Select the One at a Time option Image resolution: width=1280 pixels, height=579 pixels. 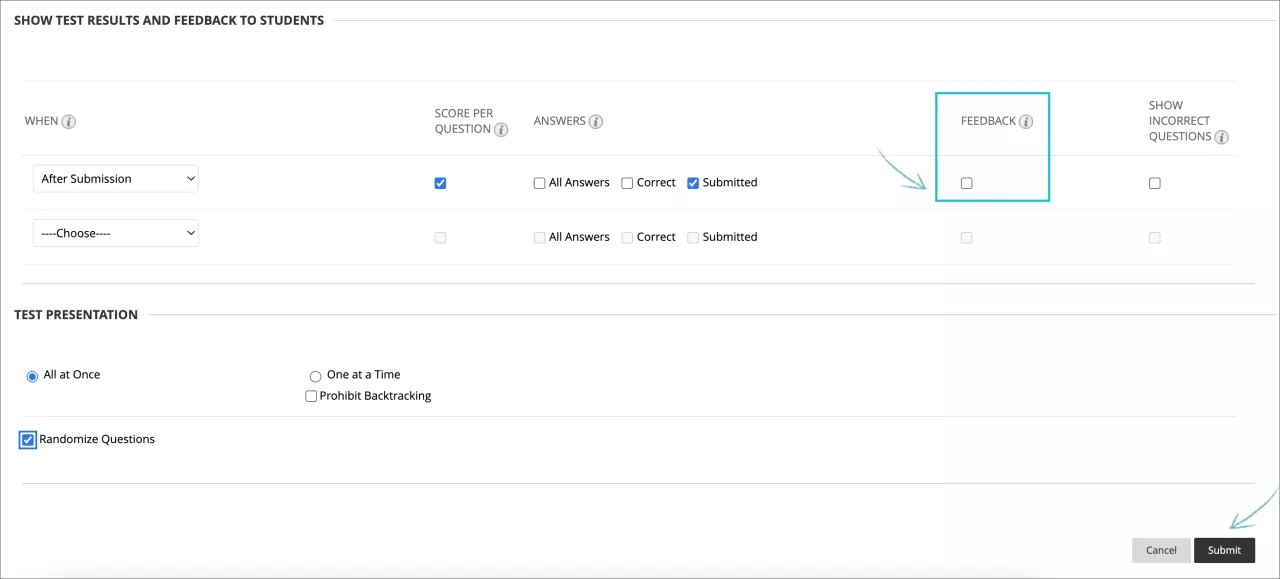tap(315, 375)
